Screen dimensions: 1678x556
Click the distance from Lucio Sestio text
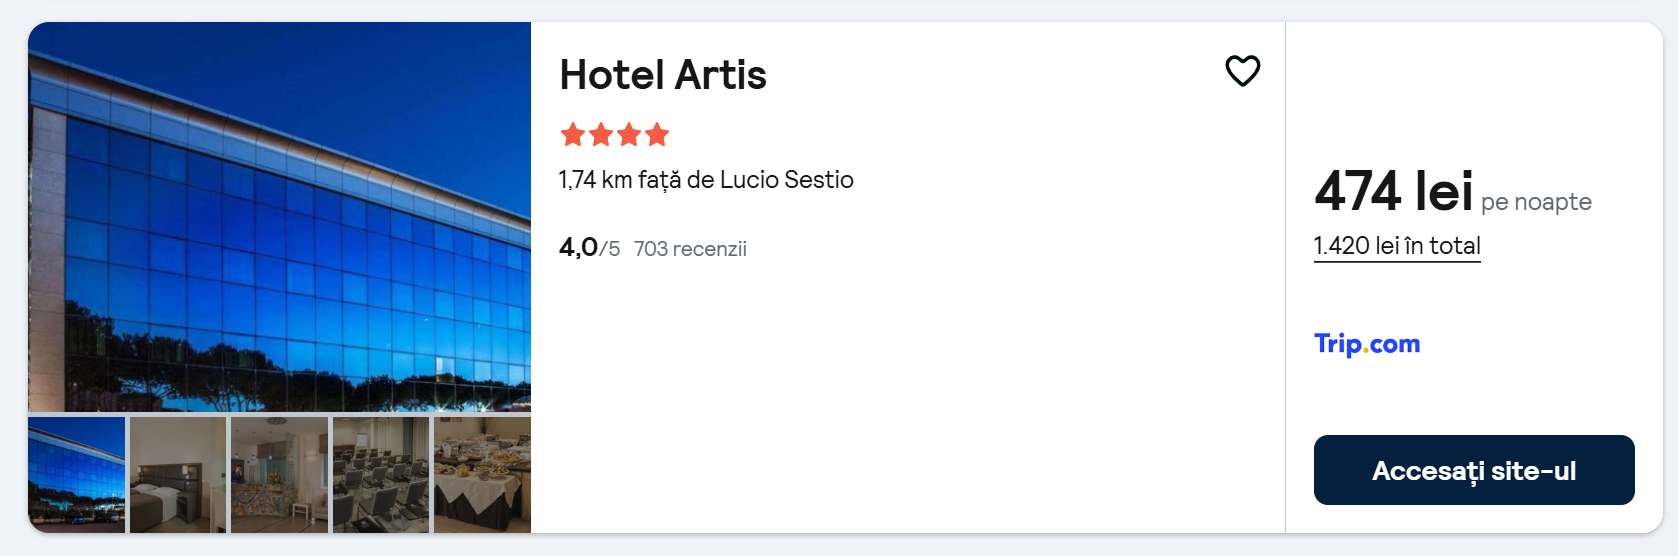point(705,180)
